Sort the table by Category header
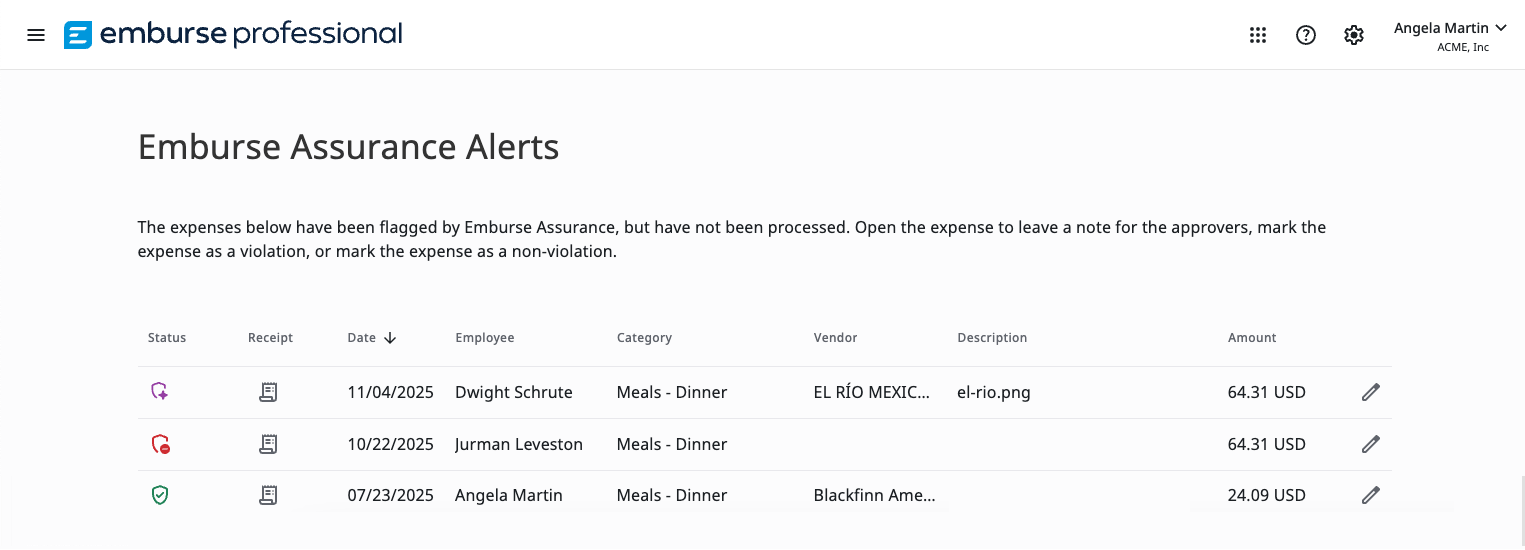Viewport: 1525px width, 550px height. click(x=644, y=338)
